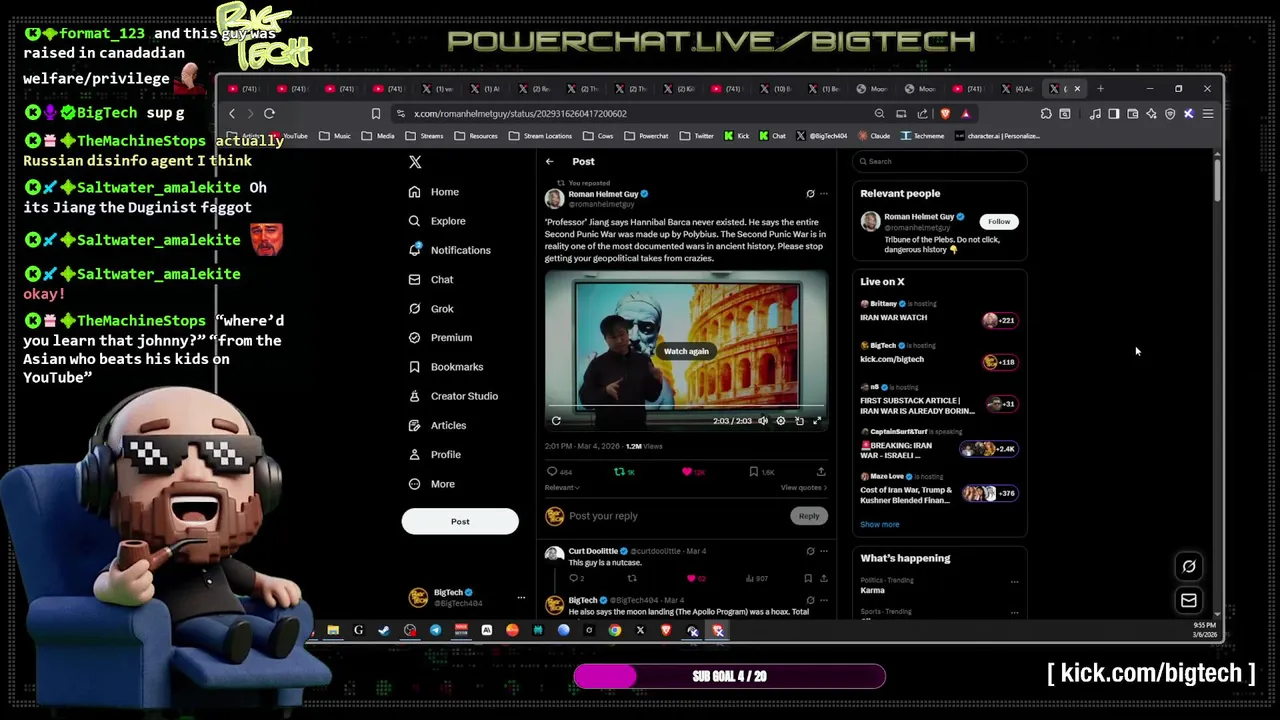
Task: Open Grok explain icon on main post
Action: [810, 194]
